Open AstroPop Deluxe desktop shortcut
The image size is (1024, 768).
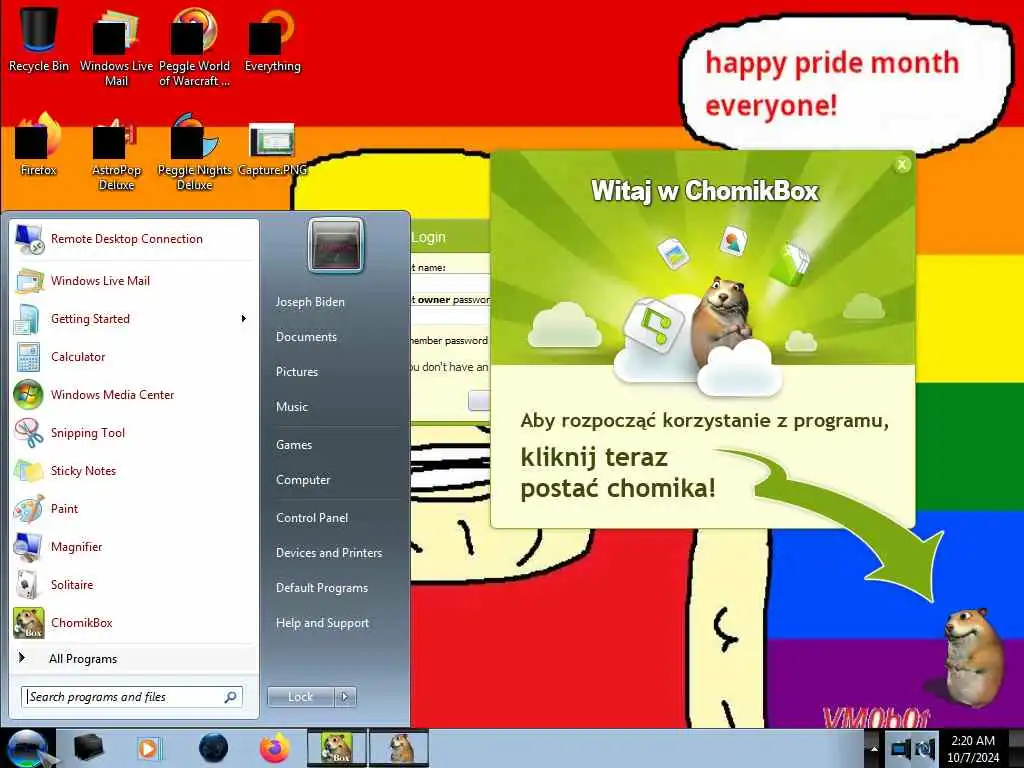tap(116, 152)
